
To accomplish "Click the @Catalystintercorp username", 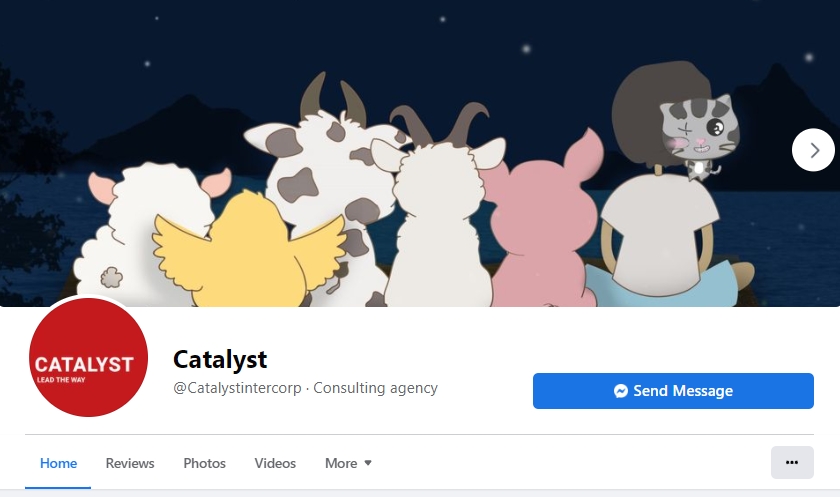I will (237, 388).
